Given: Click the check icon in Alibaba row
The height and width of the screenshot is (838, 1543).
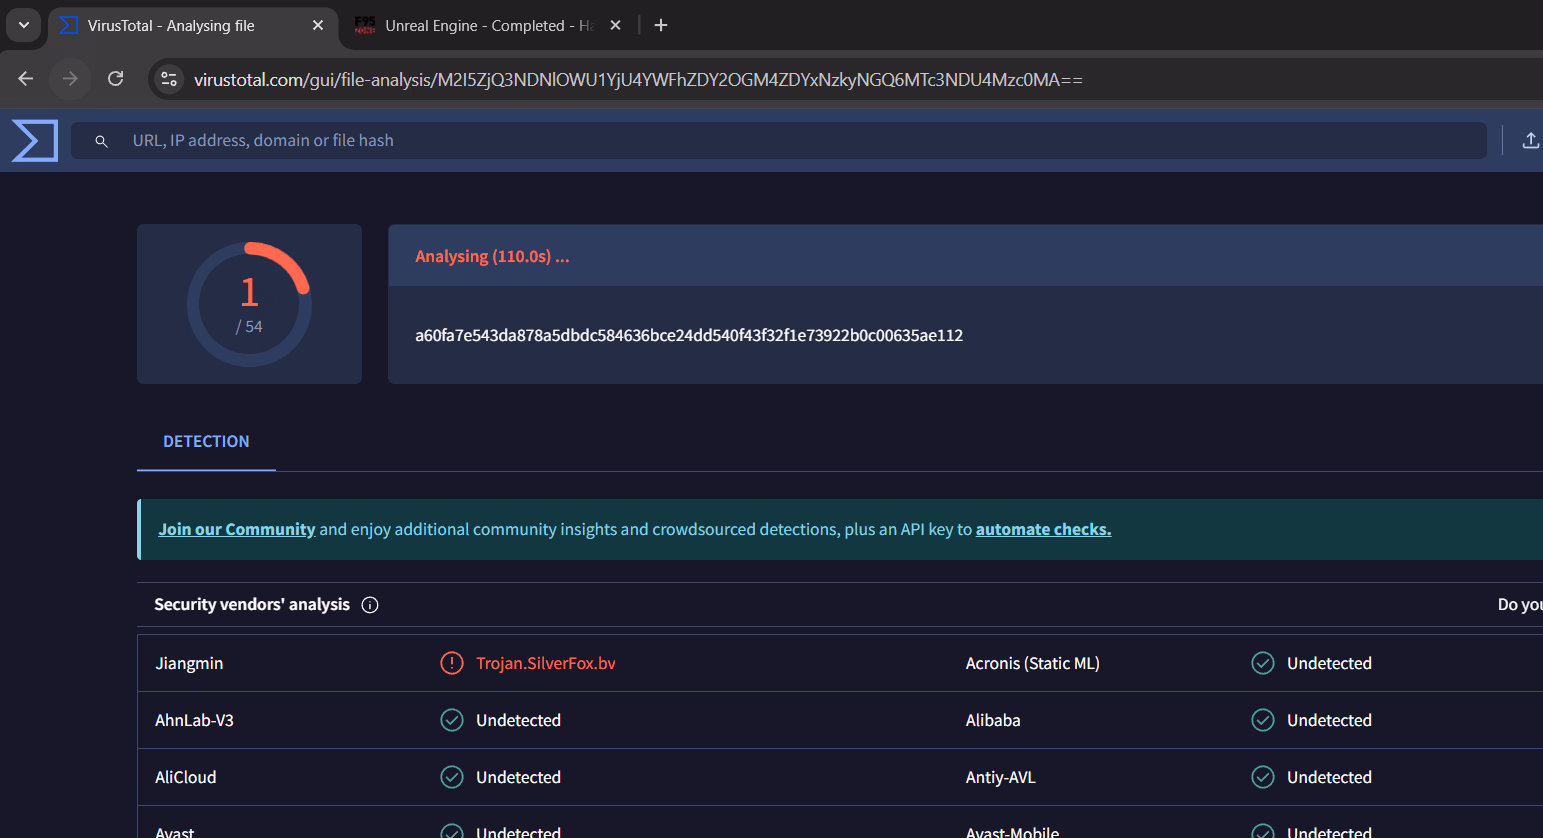Looking at the screenshot, I should coord(1263,720).
